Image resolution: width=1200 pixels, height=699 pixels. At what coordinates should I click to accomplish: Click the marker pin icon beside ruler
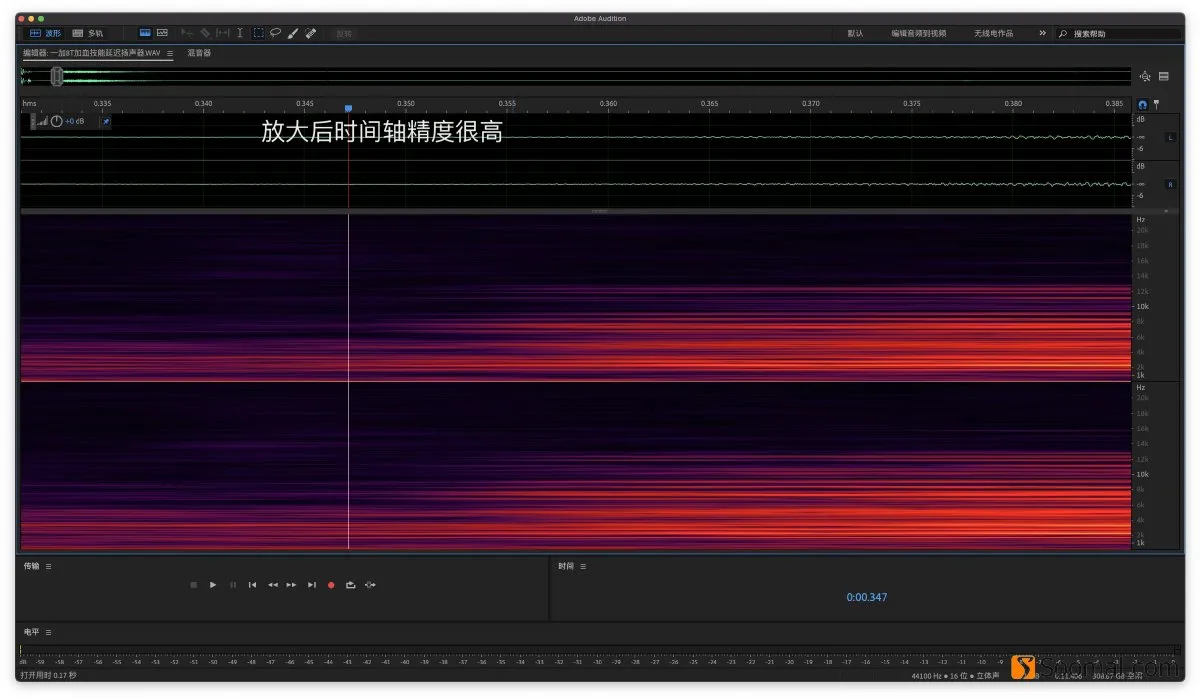1157,104
